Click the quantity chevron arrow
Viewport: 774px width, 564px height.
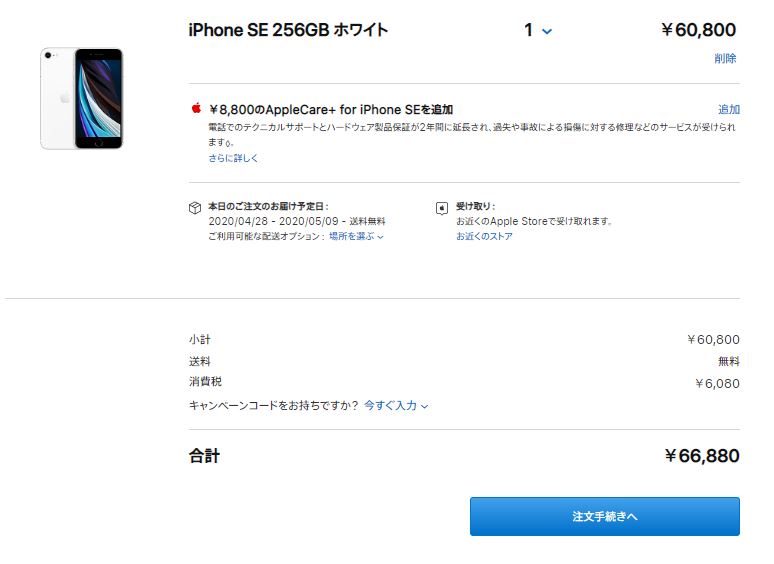[x=547, y=32]
